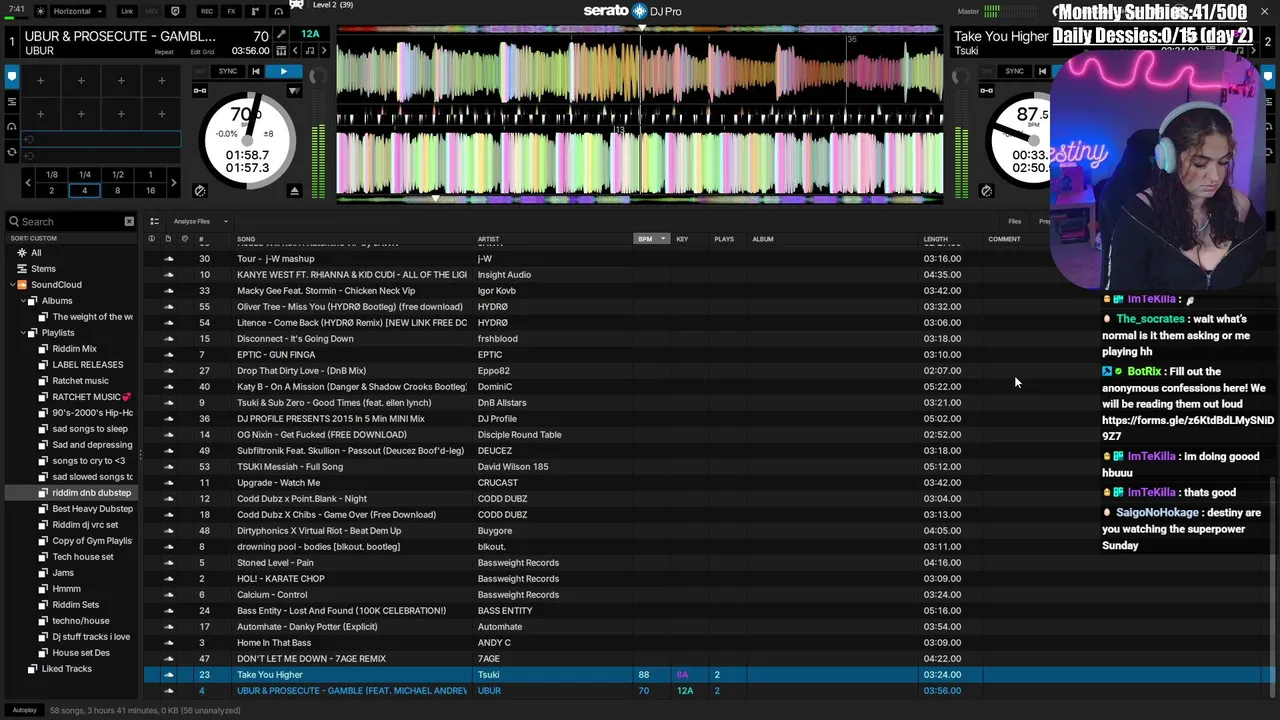Click the 12A key display on deck 1

point(310,34)
